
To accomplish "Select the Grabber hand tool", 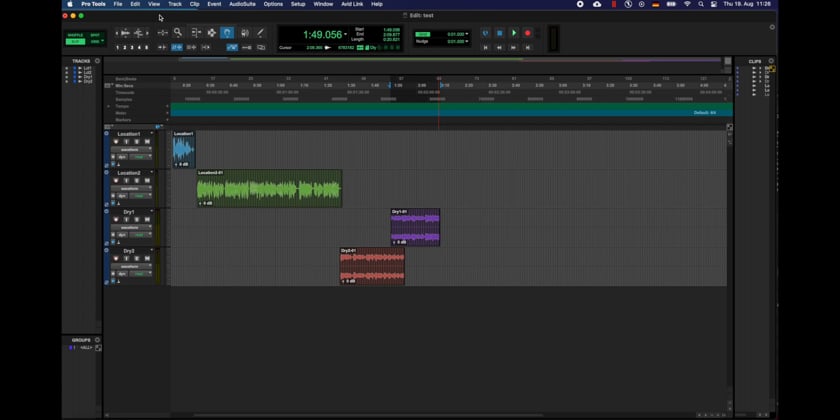I will coord(227,33).
